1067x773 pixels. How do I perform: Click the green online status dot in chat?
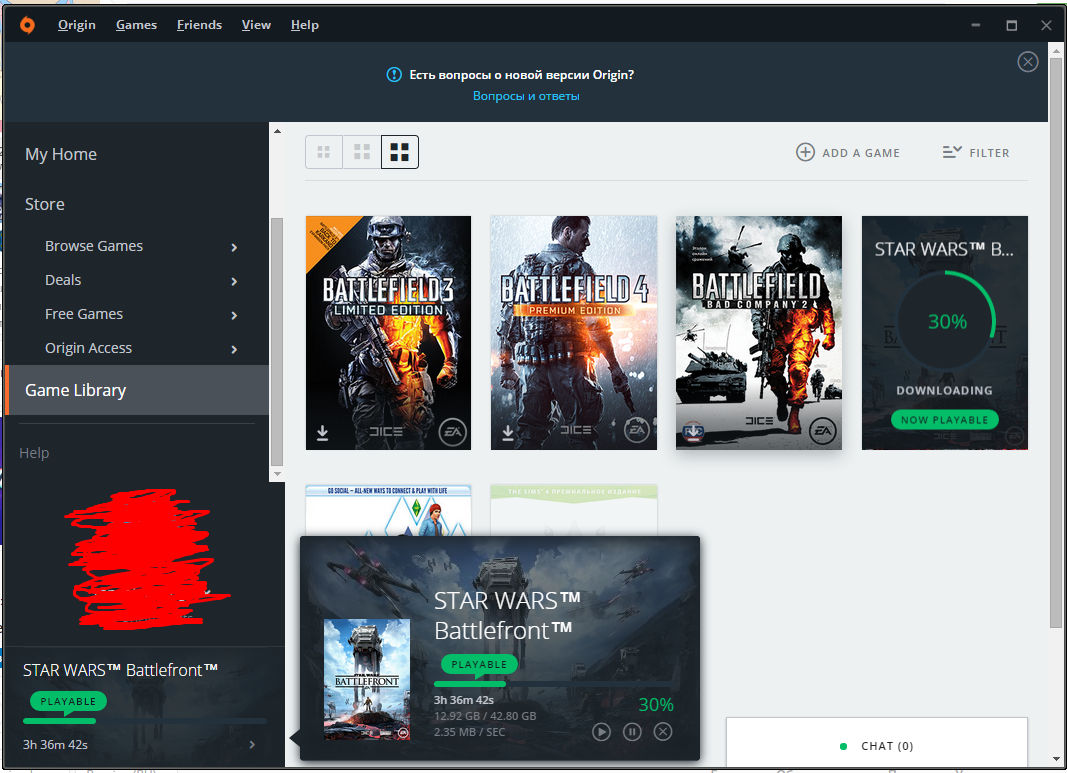(x=844, y=746)
